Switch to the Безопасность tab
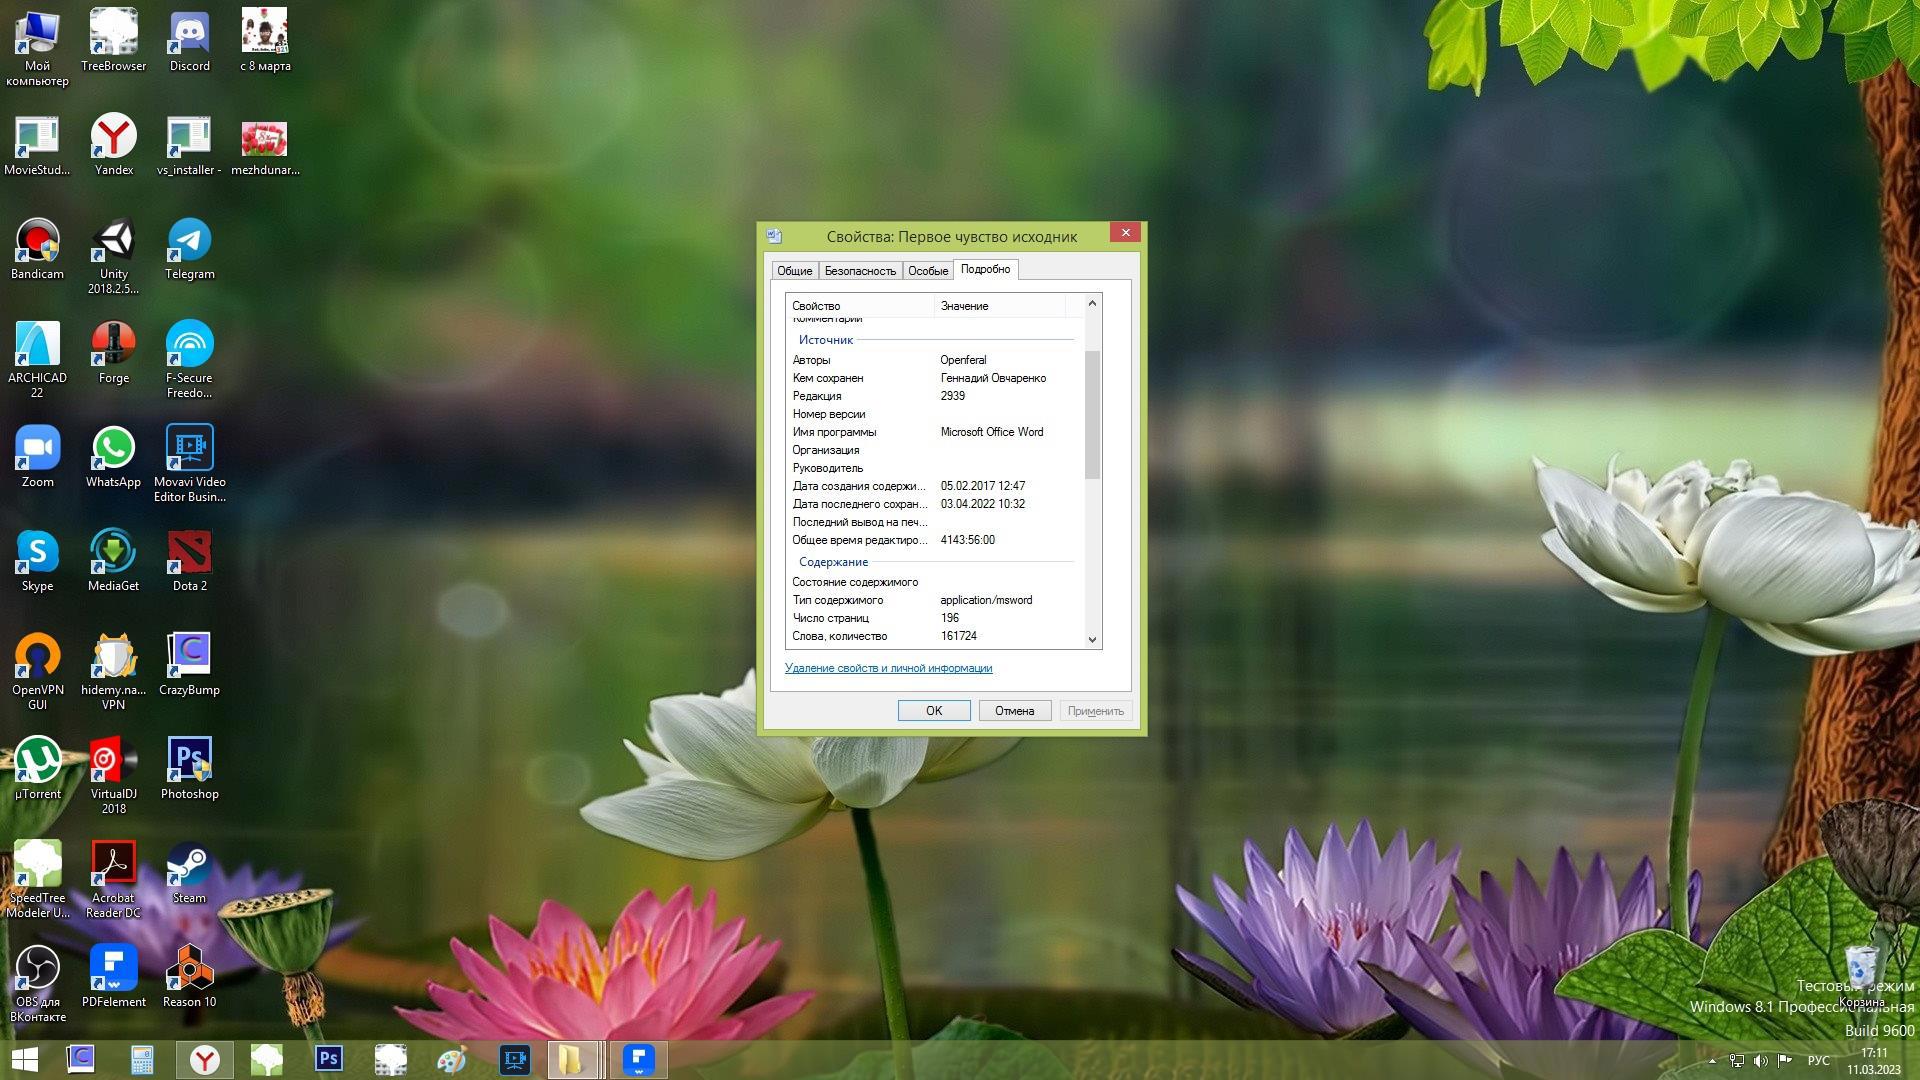1920x1080 pixels. pyautogui.click(x=859, y=271)
